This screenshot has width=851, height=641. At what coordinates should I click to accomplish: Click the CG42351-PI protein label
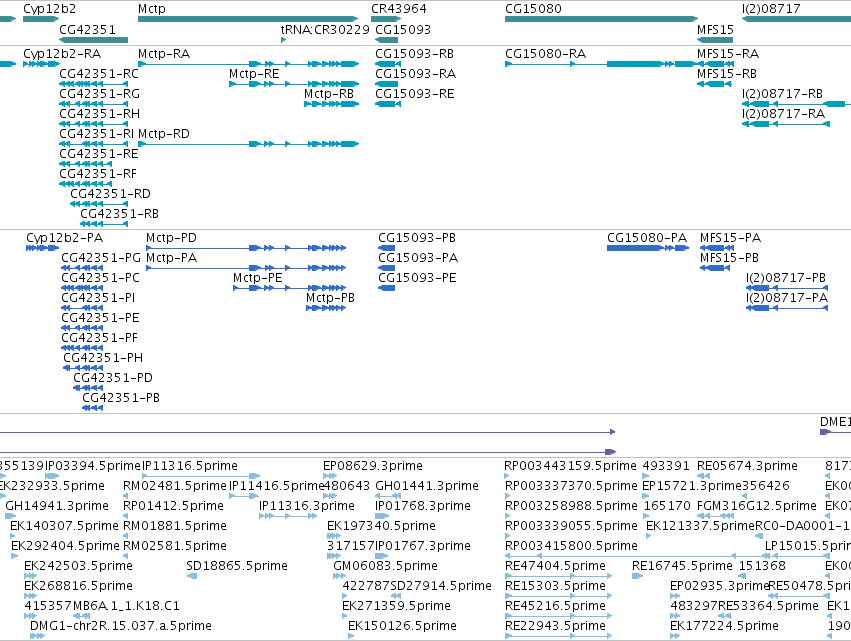[98, 298]
